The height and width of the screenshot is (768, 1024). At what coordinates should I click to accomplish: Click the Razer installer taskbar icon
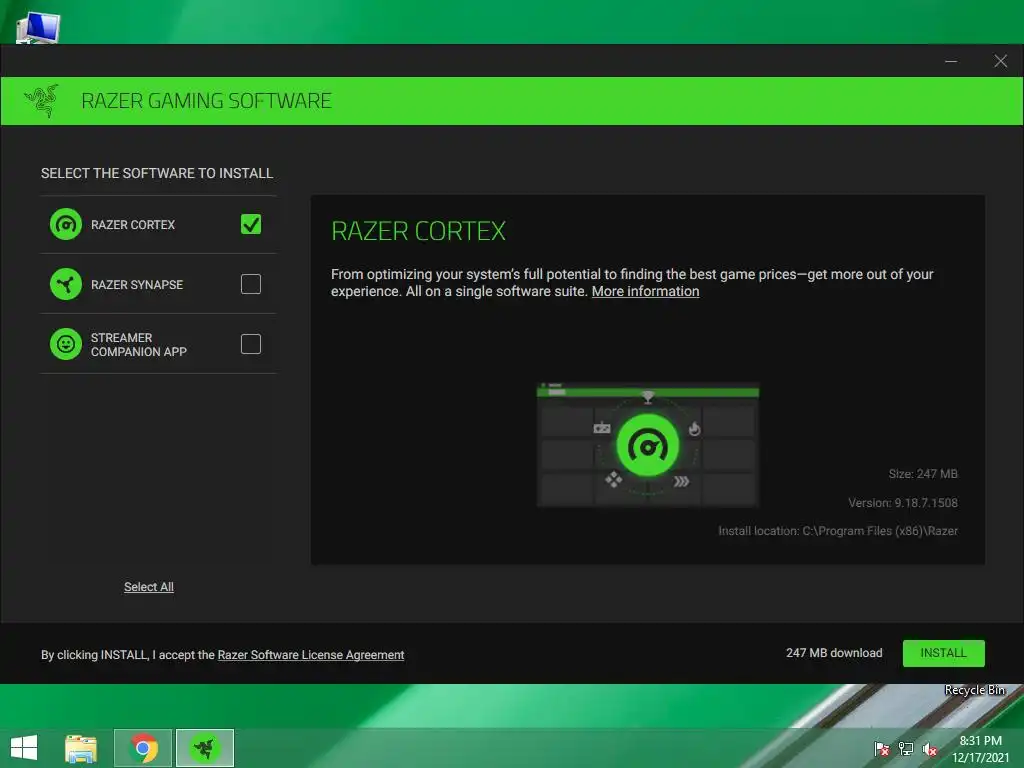tap(205, 748)
